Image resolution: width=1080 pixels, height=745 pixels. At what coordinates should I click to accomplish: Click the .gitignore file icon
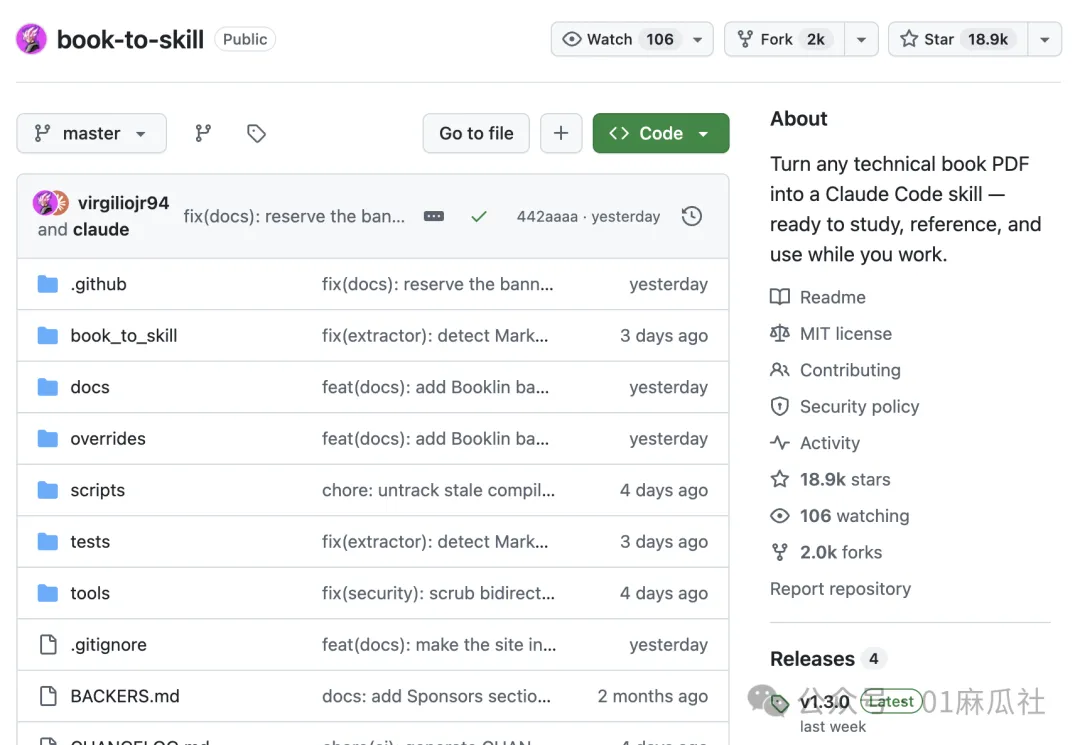point(48,644)
